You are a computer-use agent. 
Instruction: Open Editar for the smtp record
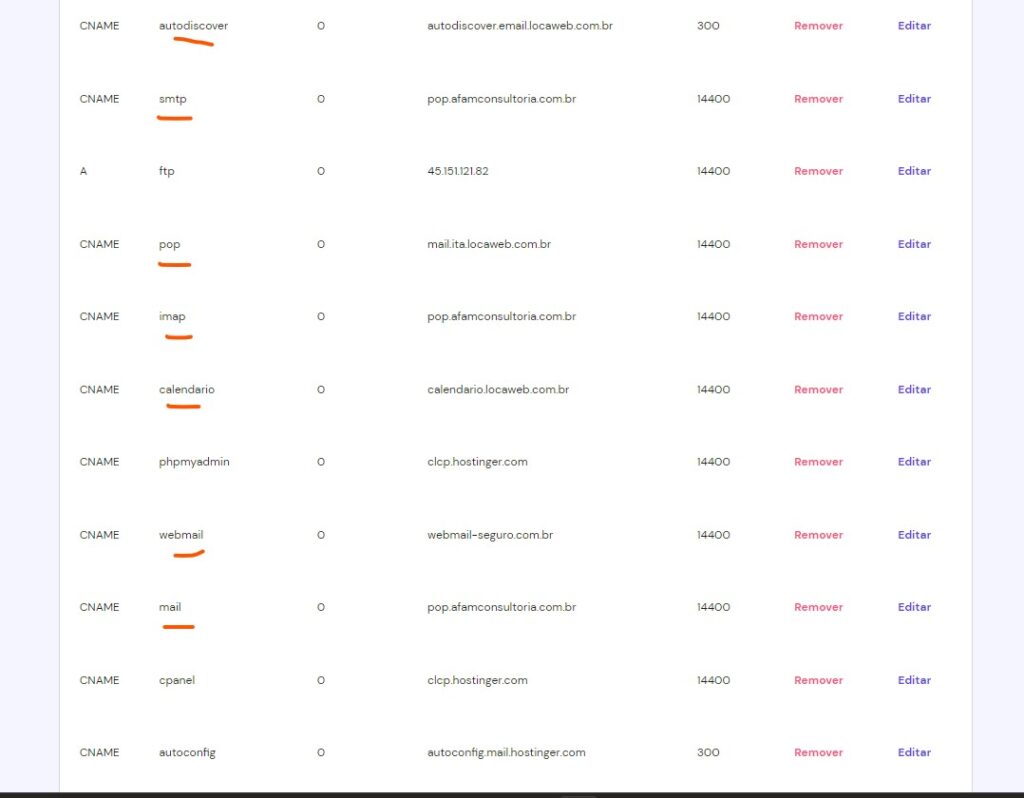coord(914,99)
